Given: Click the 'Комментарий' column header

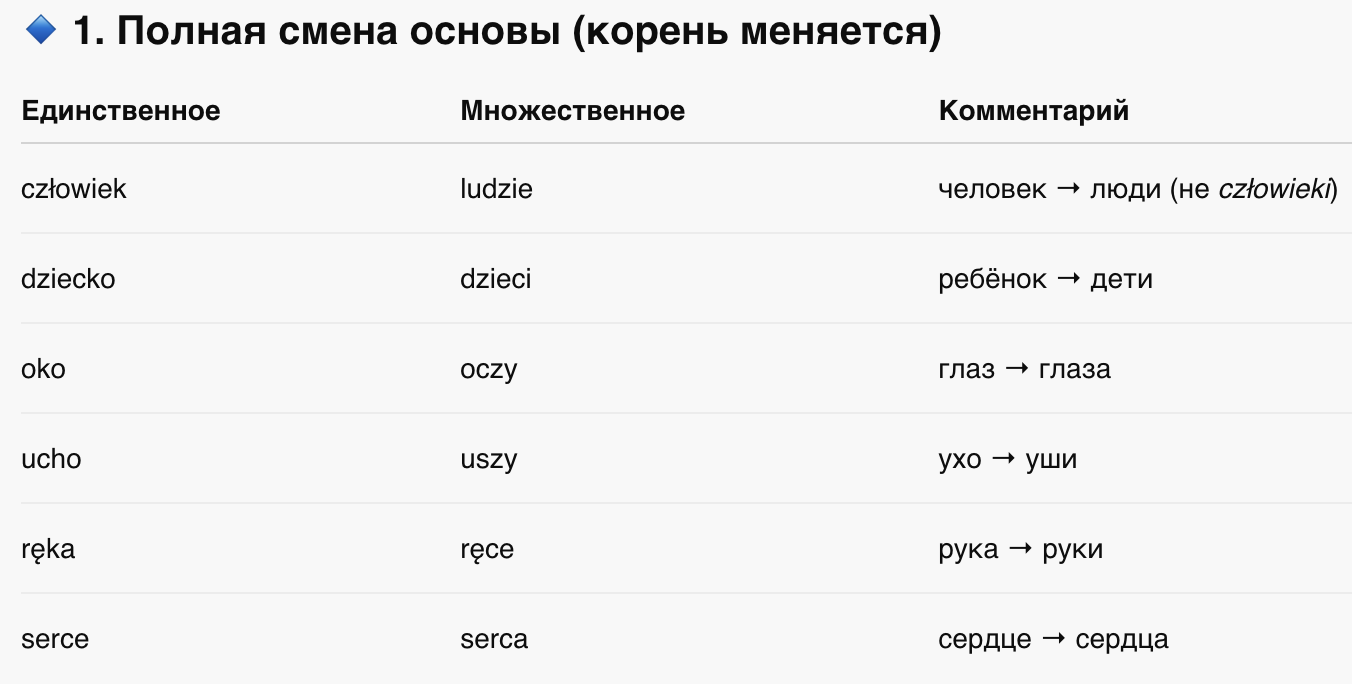Looking at the screenshot, I should coord(1034,110).
